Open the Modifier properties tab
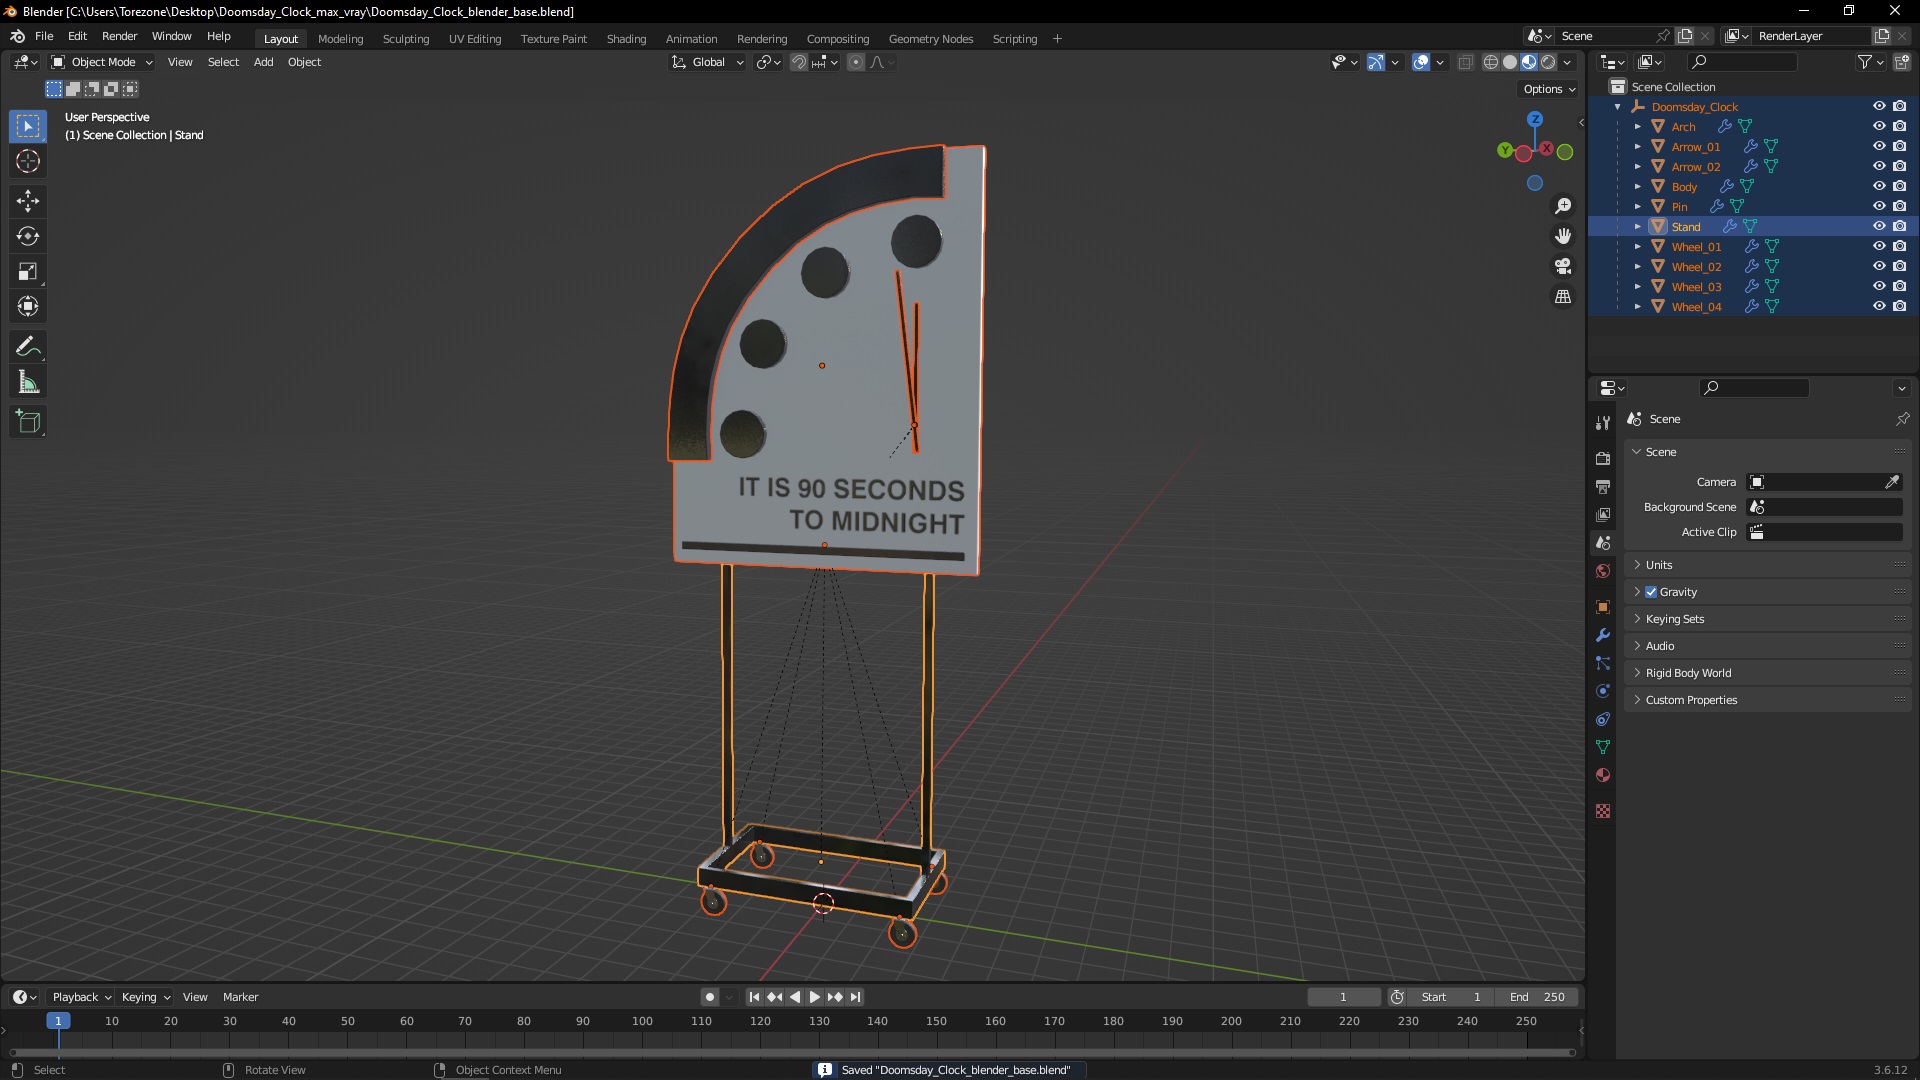1920x1080 pixels. pyautogui.click(x=1603, y=635)
